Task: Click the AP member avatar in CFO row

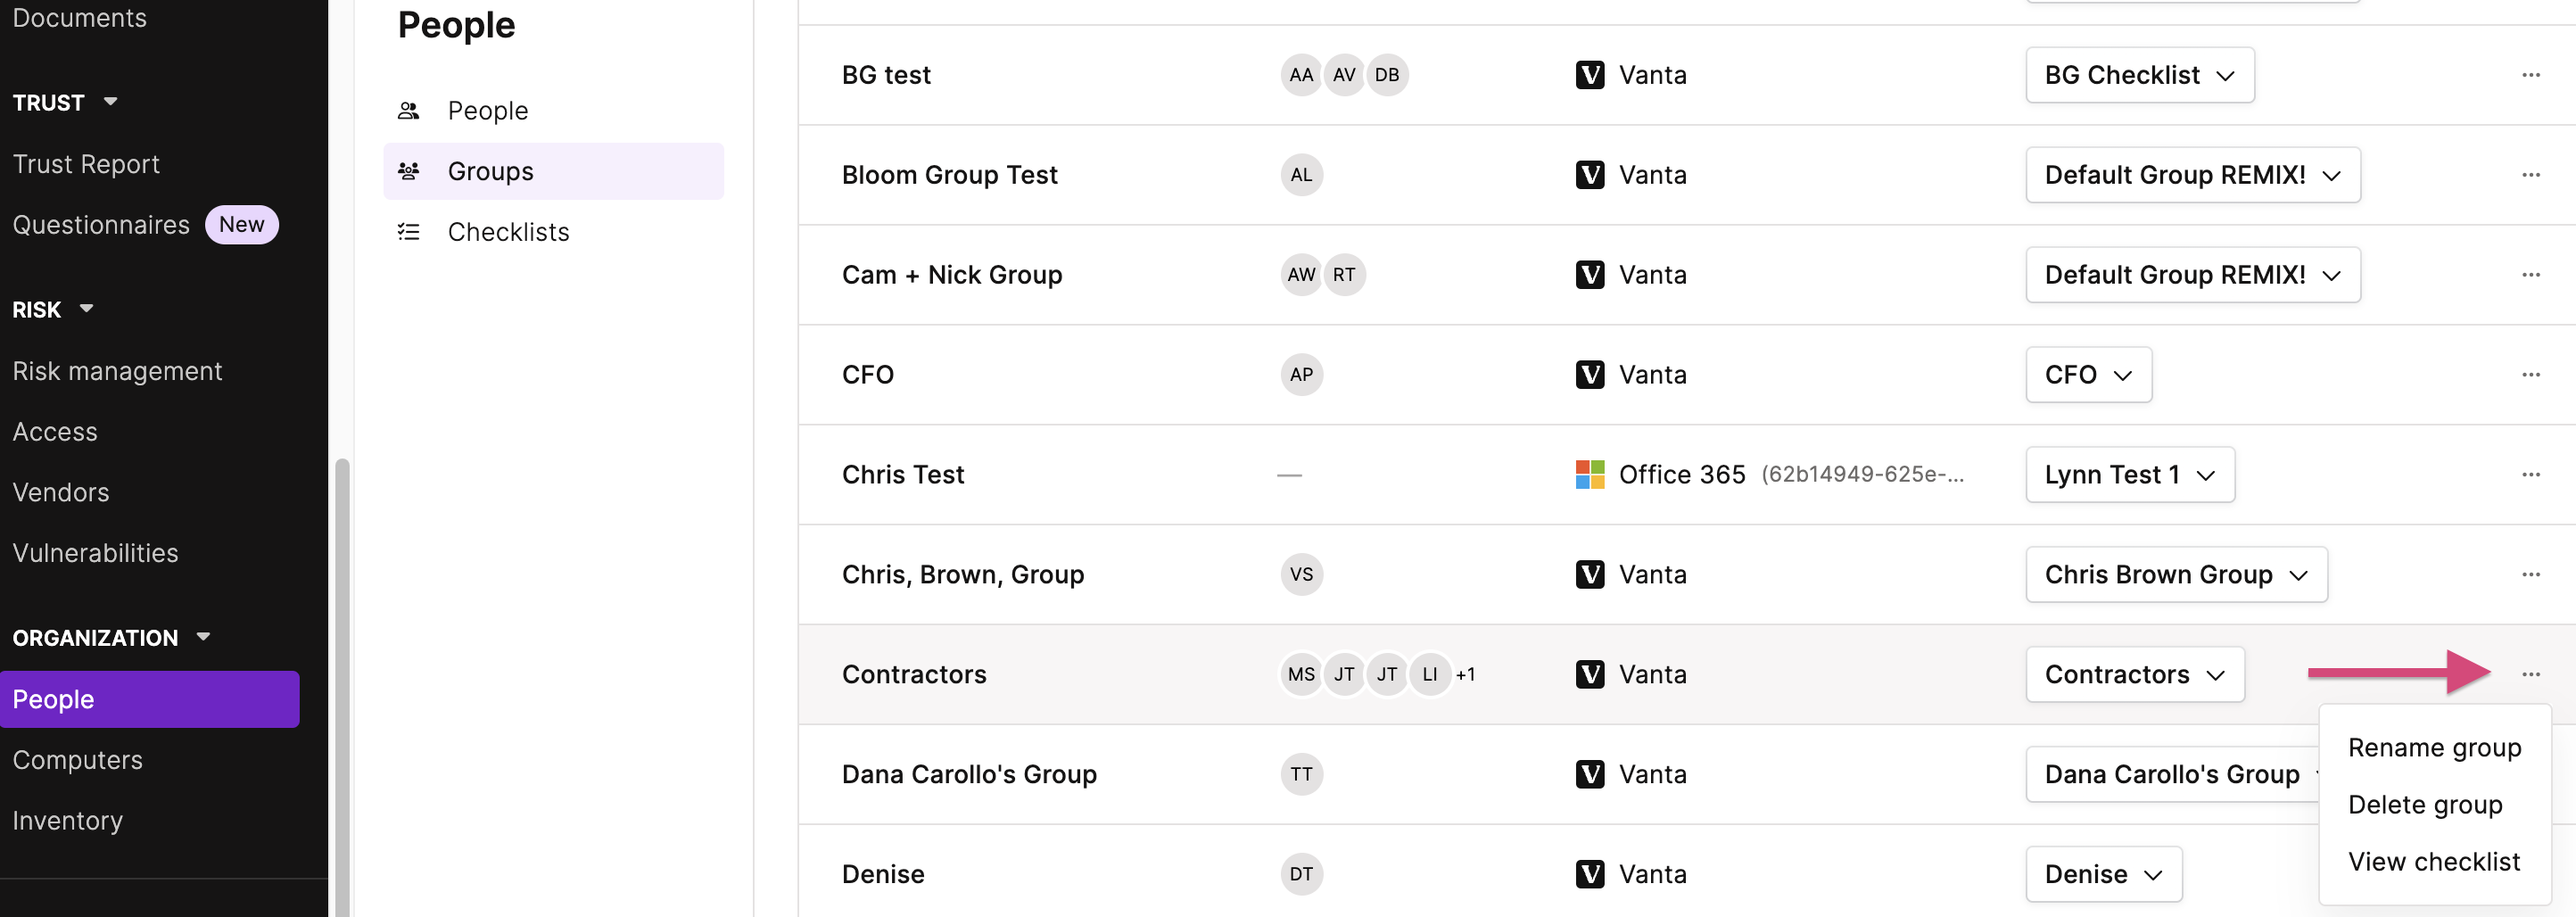Action: [x=1301, y=375]
